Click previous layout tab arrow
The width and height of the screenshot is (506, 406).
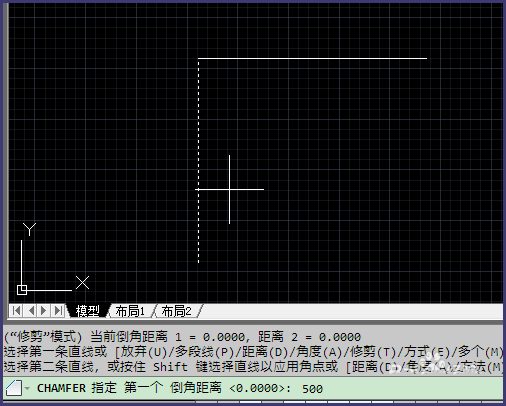[31, 311]
